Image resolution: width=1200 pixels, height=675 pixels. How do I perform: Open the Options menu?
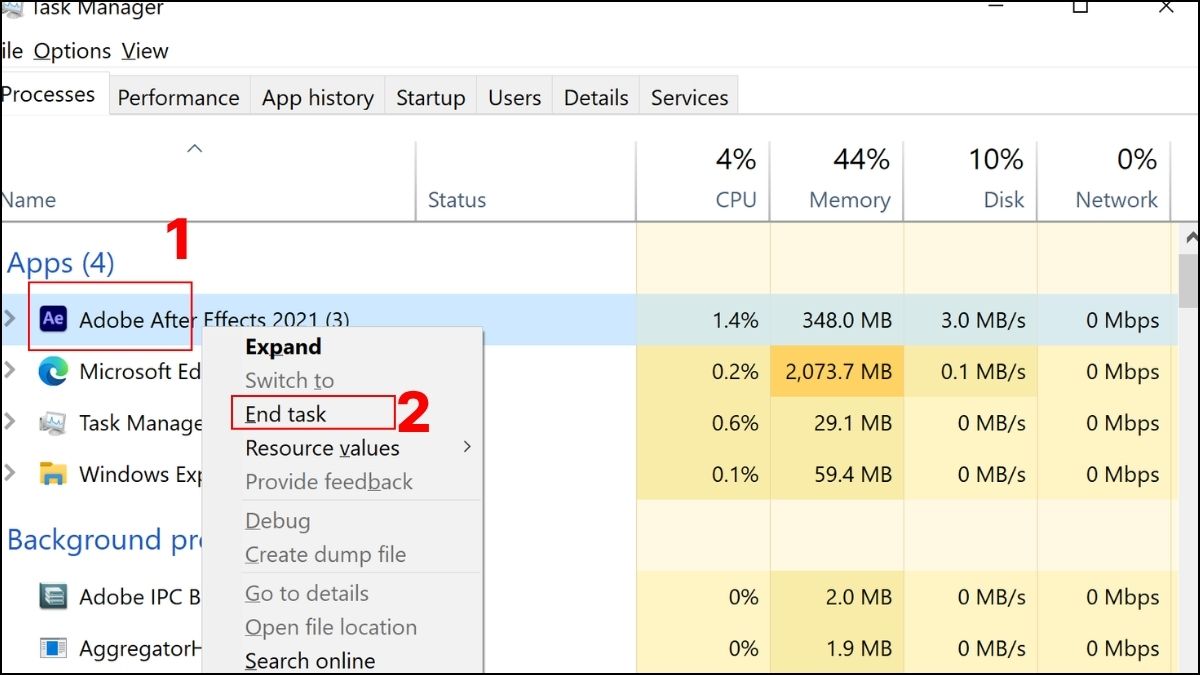tap(72, 51)
